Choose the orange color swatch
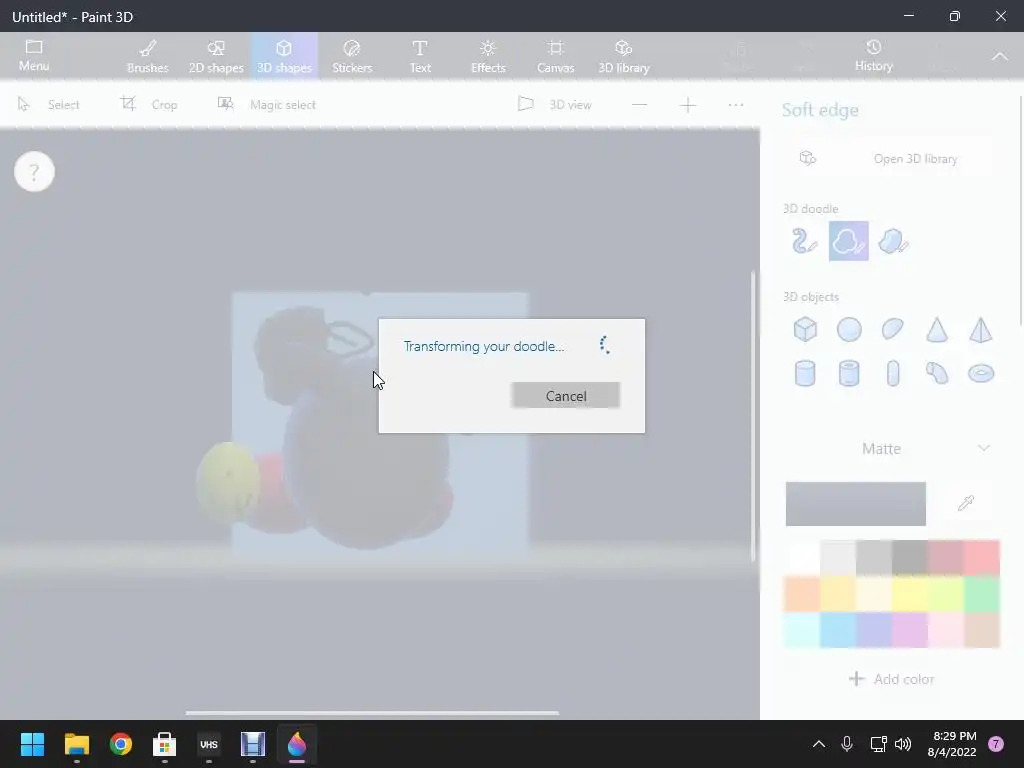The image size is (1024, 768). 802,594
